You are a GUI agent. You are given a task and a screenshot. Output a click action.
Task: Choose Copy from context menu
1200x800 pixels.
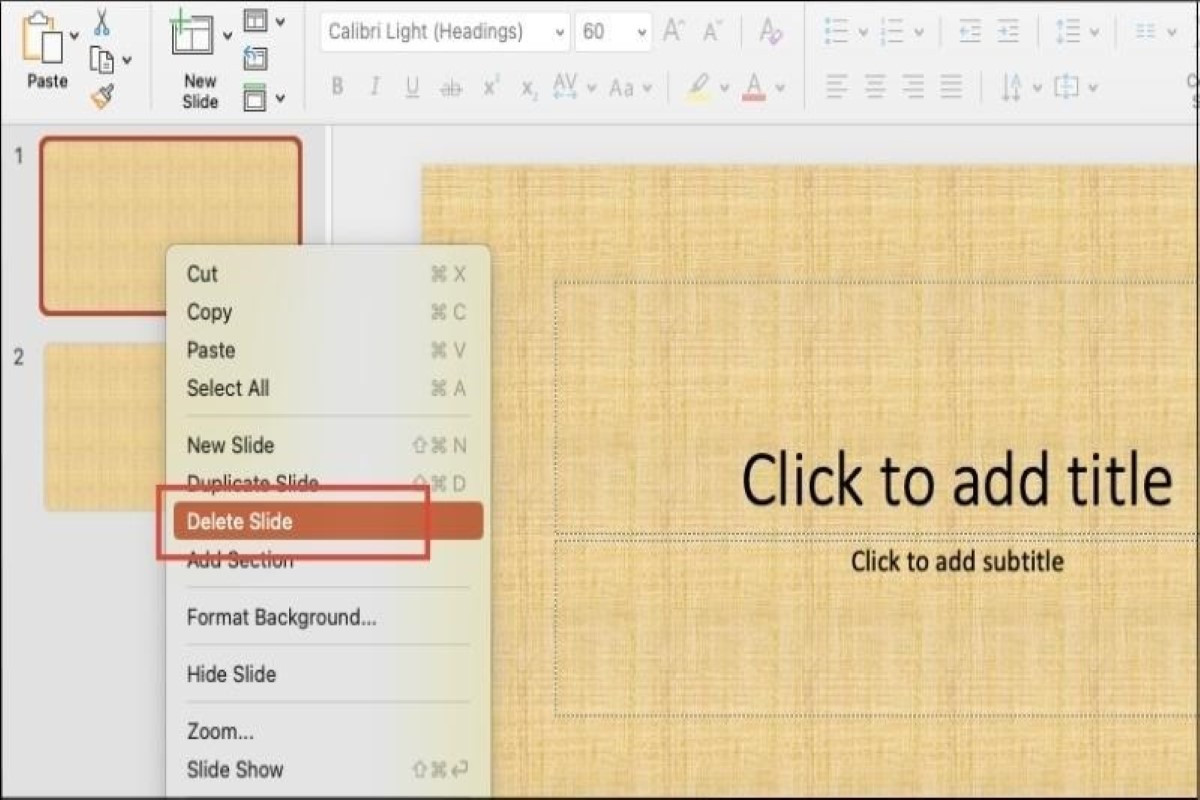coord(328,312)
